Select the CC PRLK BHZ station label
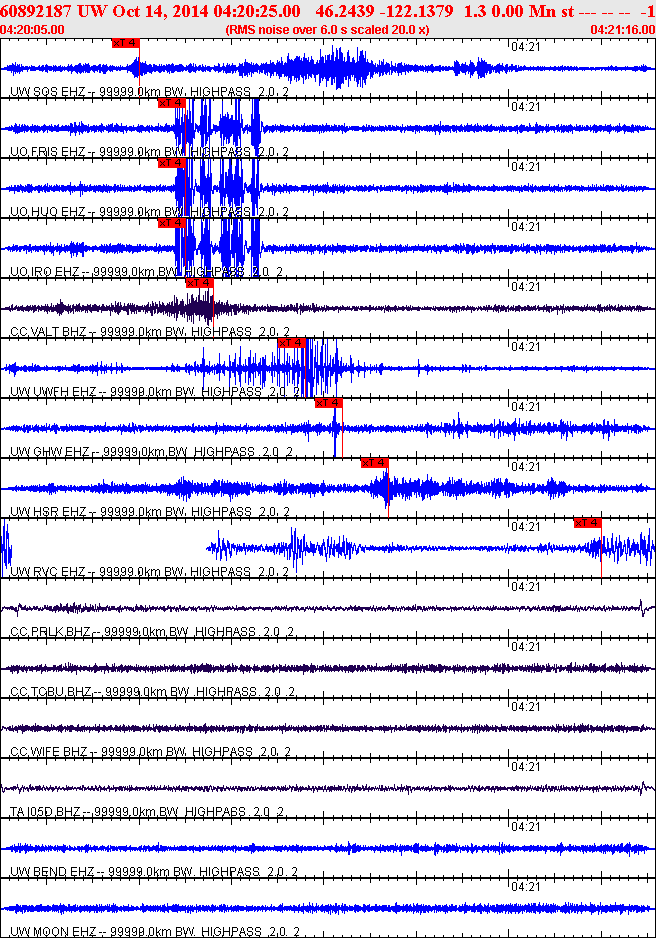The width and height of the screenshot is (656, 938). tap(50, 632)
